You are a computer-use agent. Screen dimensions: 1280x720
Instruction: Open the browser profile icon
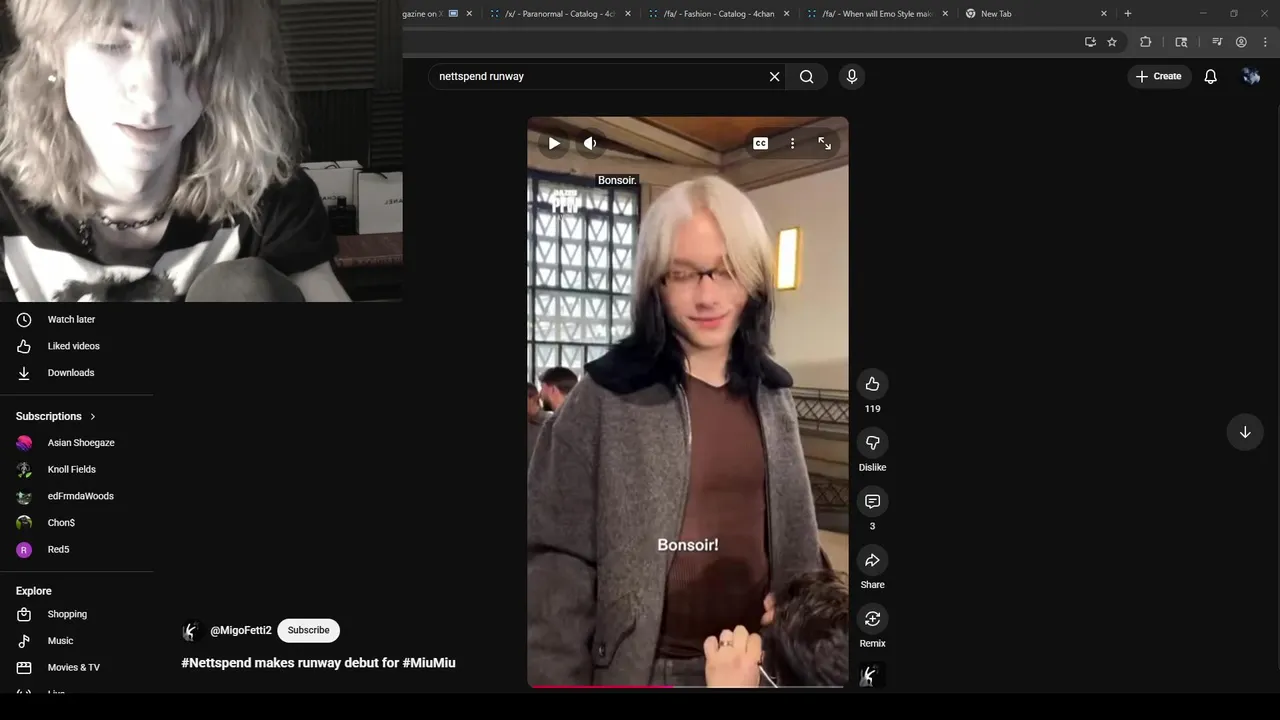pyautogui.click(x=1241, y=42)
